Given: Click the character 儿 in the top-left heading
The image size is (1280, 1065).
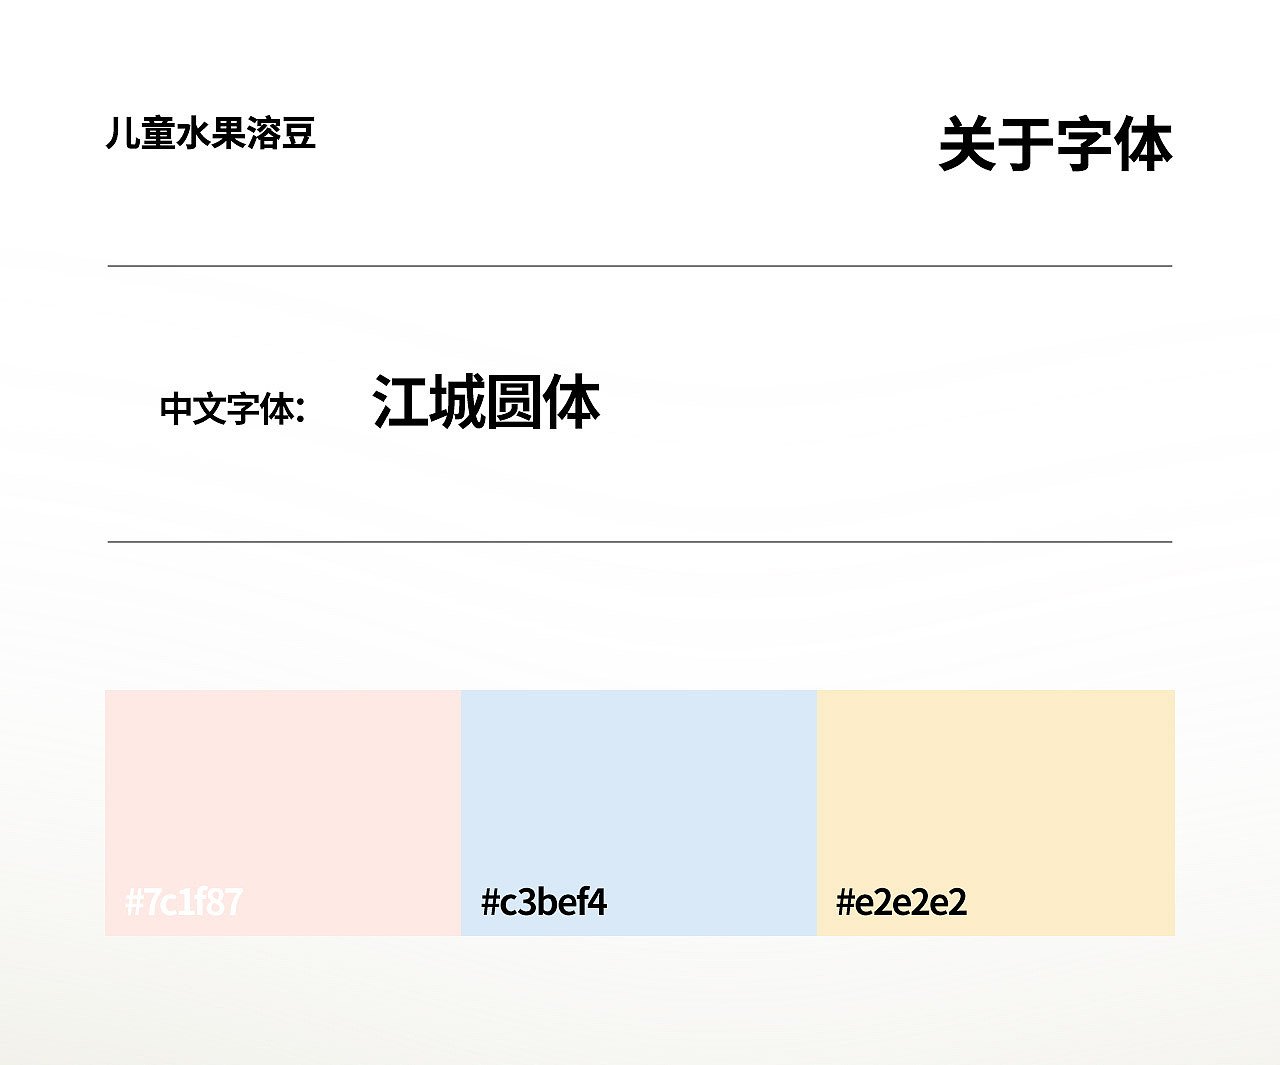Looking at the screenshot, I should [122, 133].
